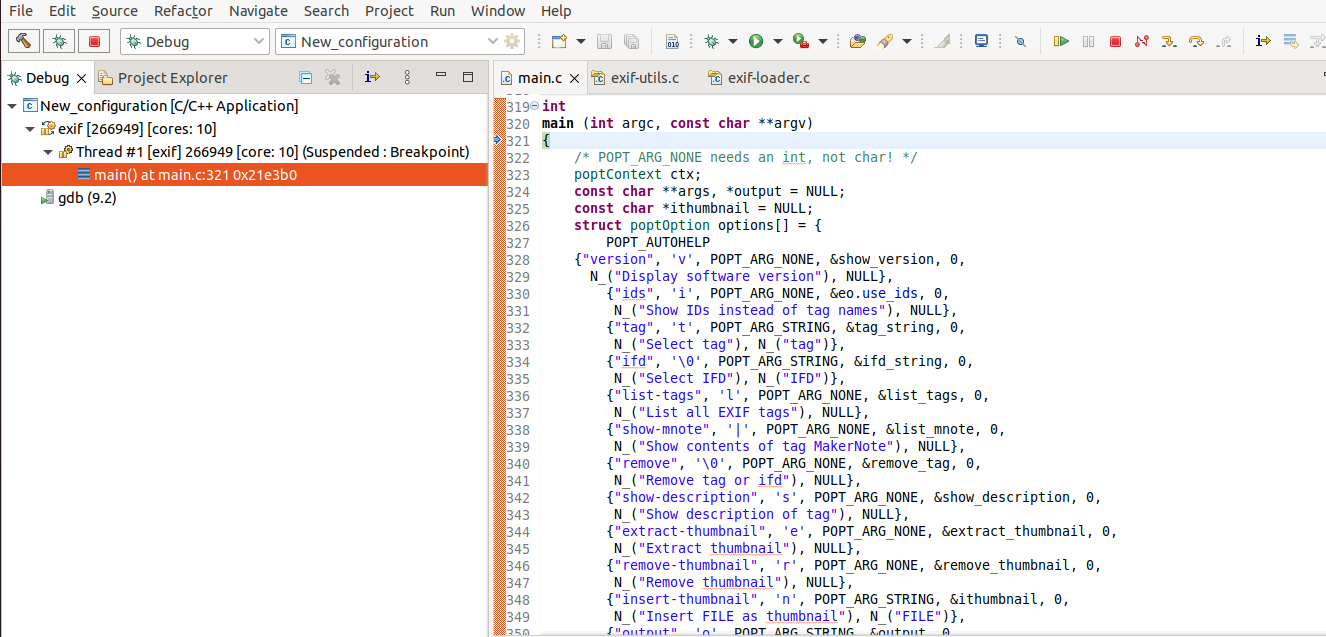Viewport: 1326px width, 637px height.
Task: Remove all terminated launches in Debug view
Action: tap(333, 76)
